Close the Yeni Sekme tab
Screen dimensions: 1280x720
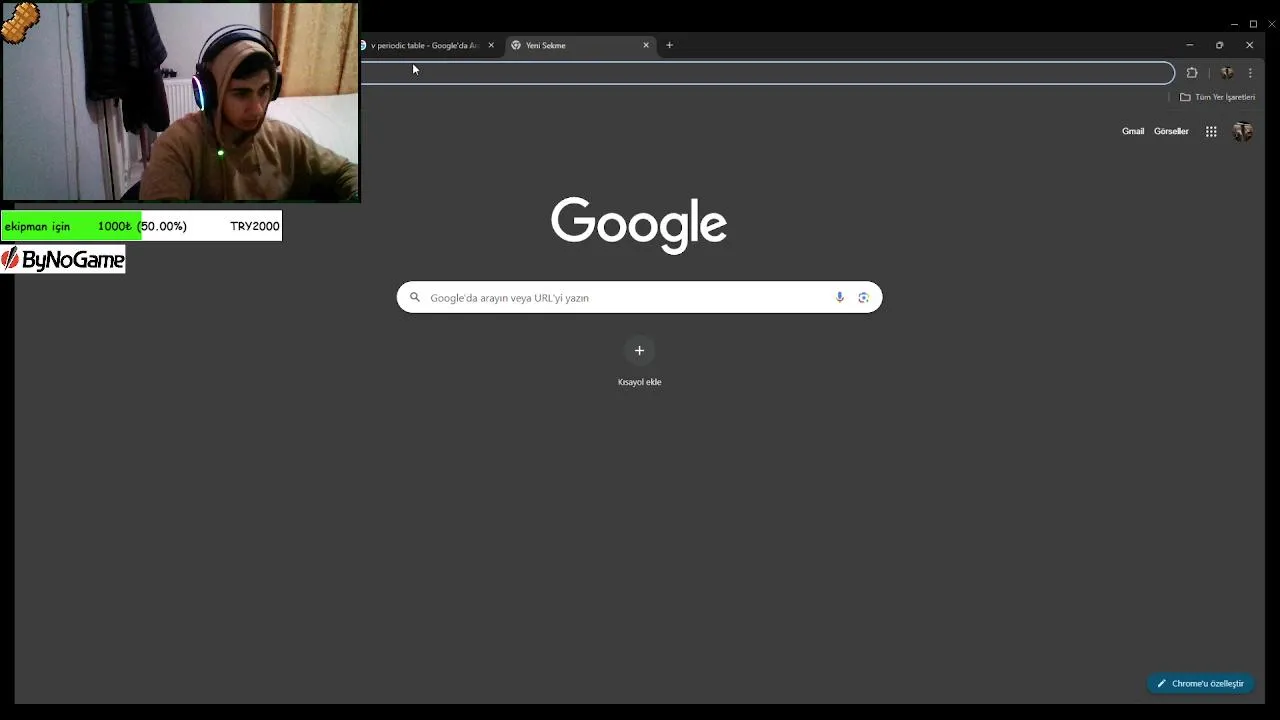tap(646, 45)
